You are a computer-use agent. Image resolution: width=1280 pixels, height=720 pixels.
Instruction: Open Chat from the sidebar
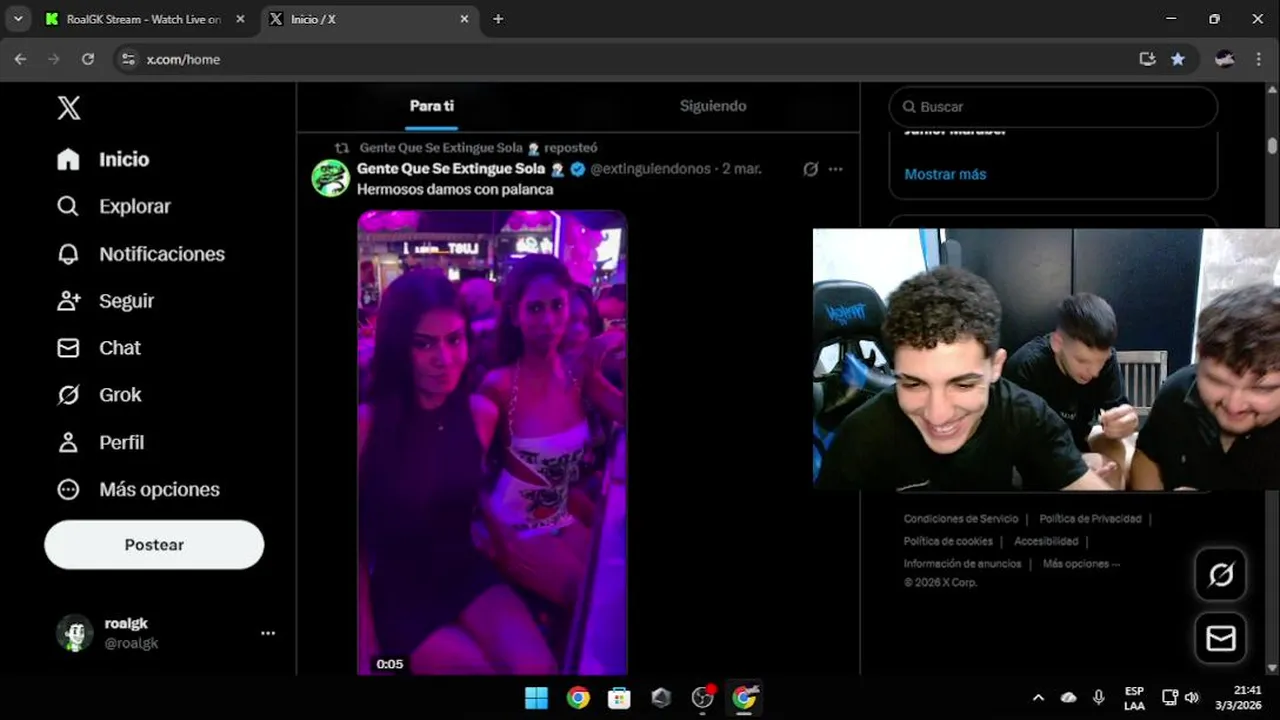pos(99,348)
